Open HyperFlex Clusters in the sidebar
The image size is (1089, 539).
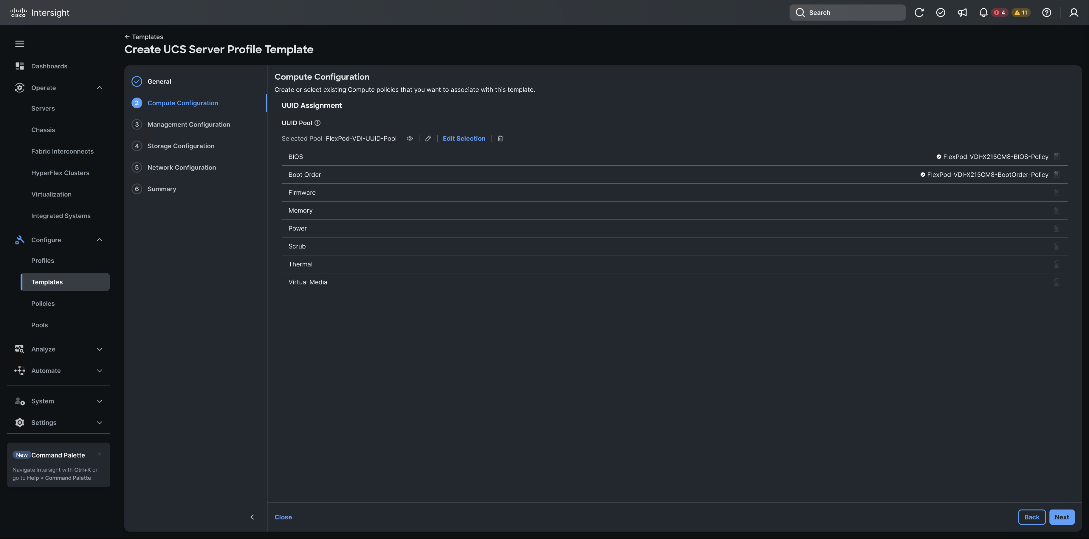pyautogui.click(x=60, y=173)
